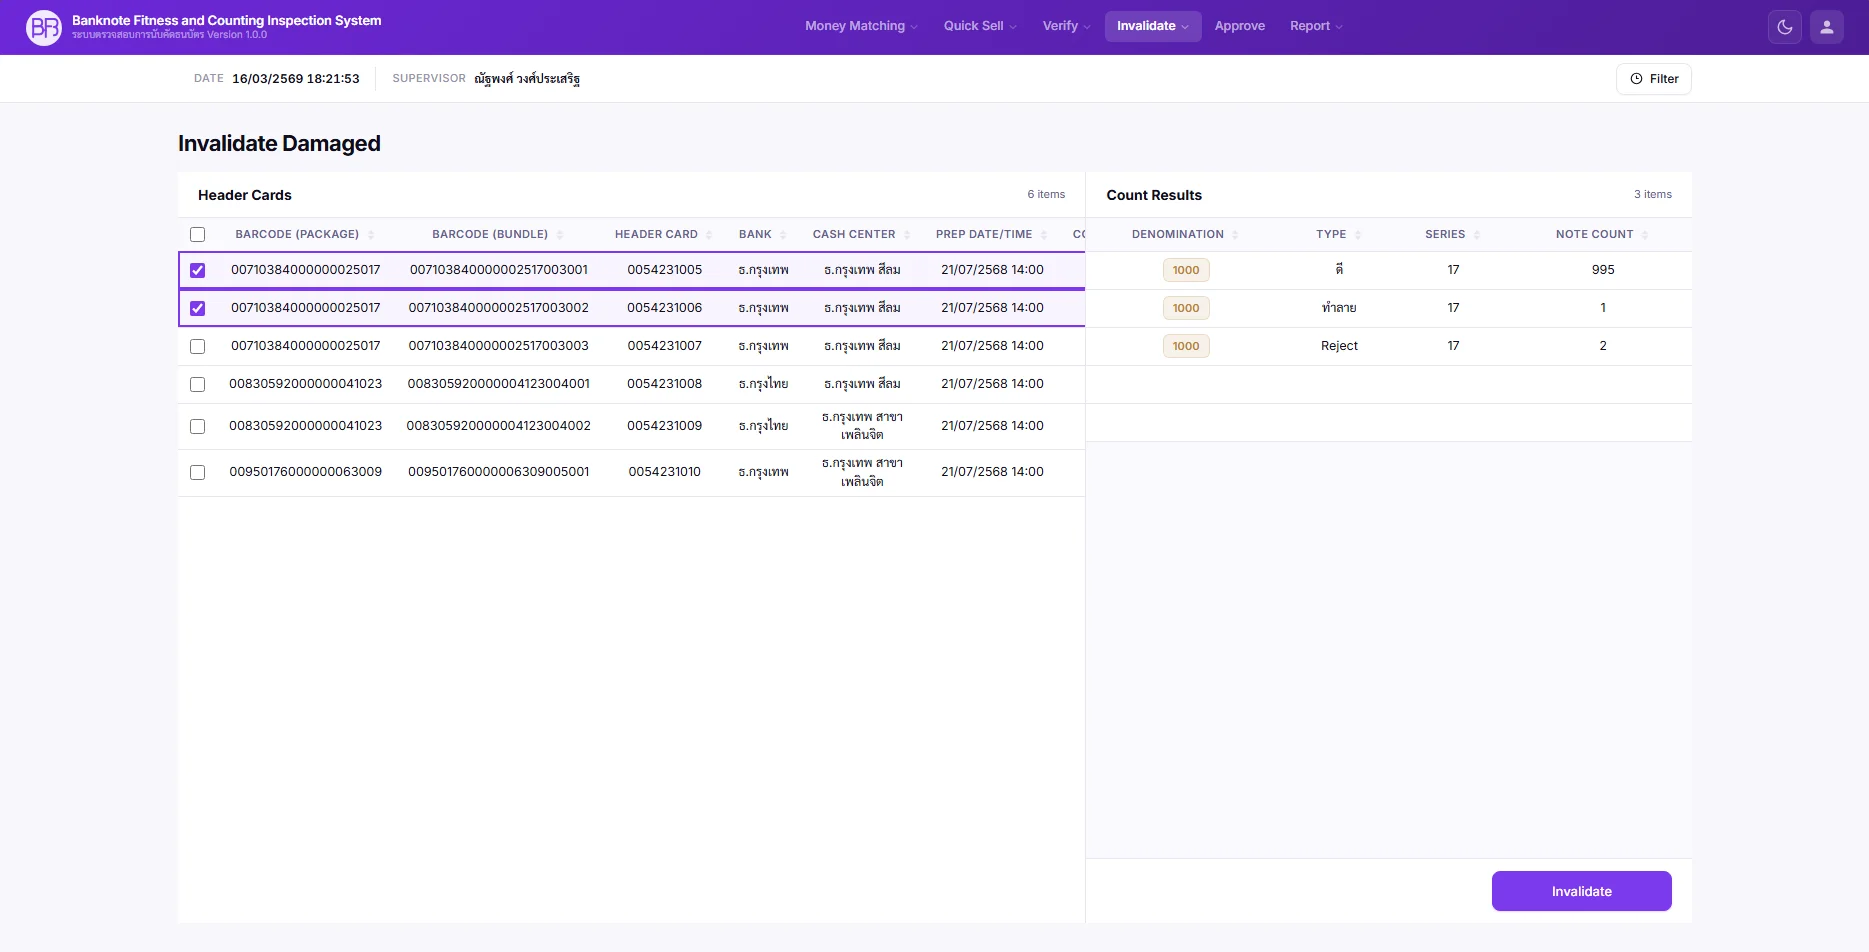Expand the Money Matching dropdown menu
Screen dimensions: 1869x952
860,26
